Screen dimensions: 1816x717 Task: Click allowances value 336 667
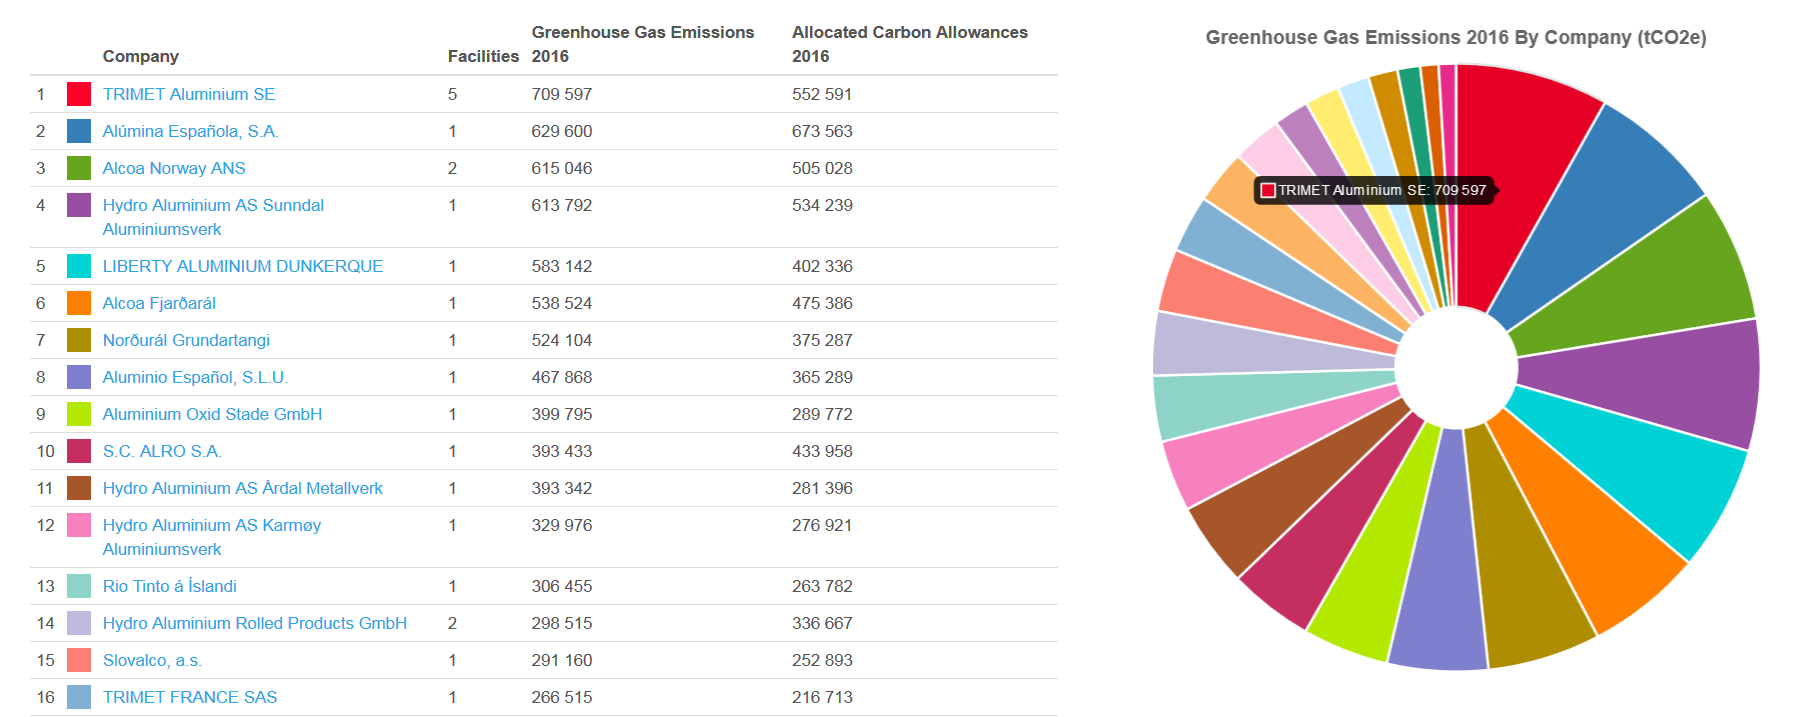(822, 623)
